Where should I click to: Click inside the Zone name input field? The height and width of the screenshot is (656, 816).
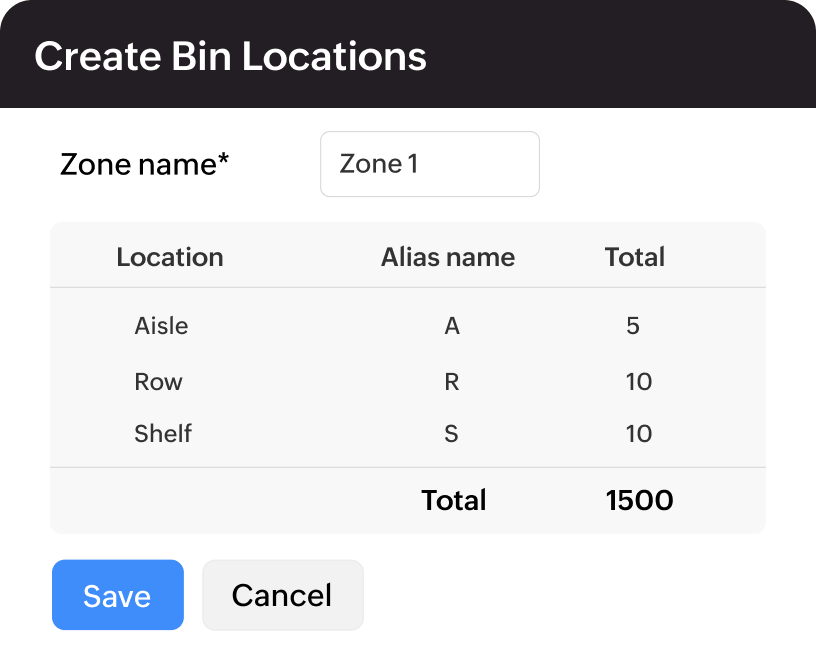click(x=429, y=164)
